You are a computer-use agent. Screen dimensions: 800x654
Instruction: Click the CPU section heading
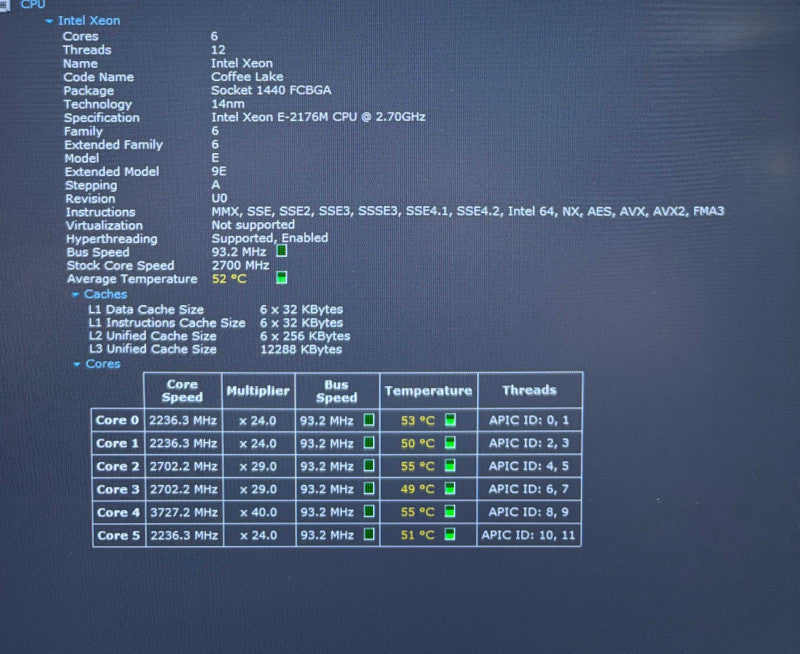click(x=33, y=5)
